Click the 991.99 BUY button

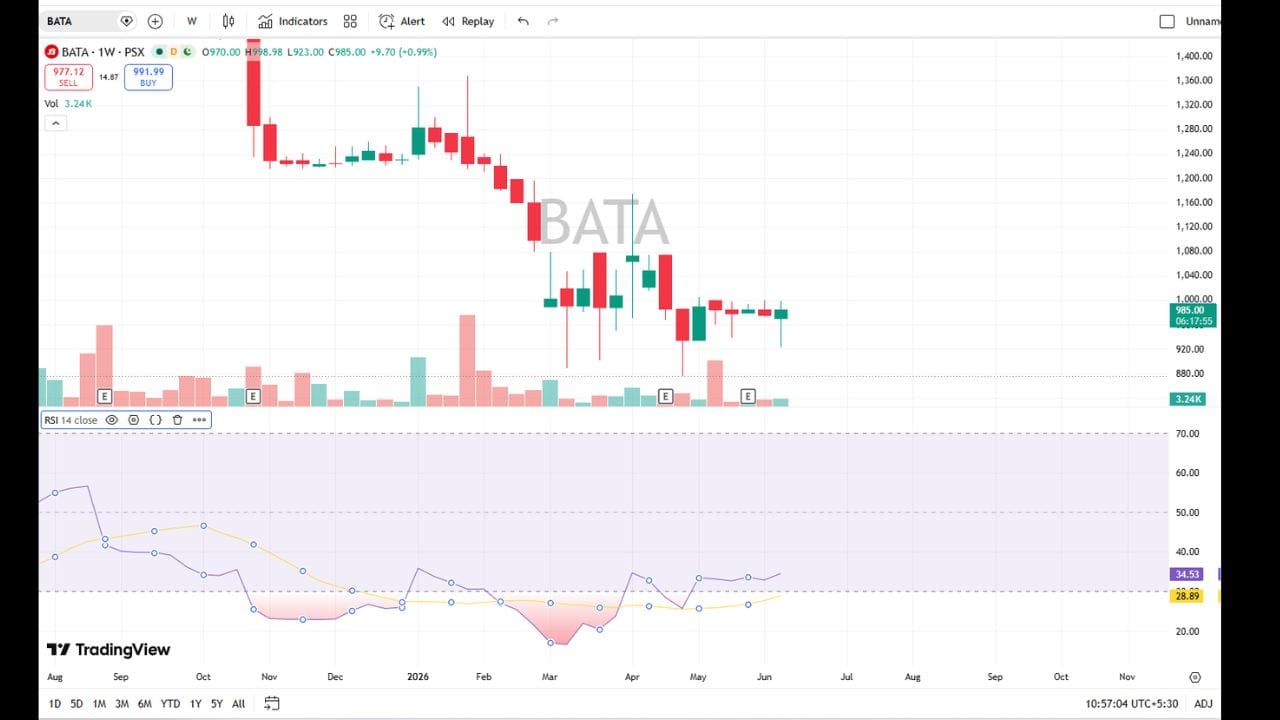[148, 77]
